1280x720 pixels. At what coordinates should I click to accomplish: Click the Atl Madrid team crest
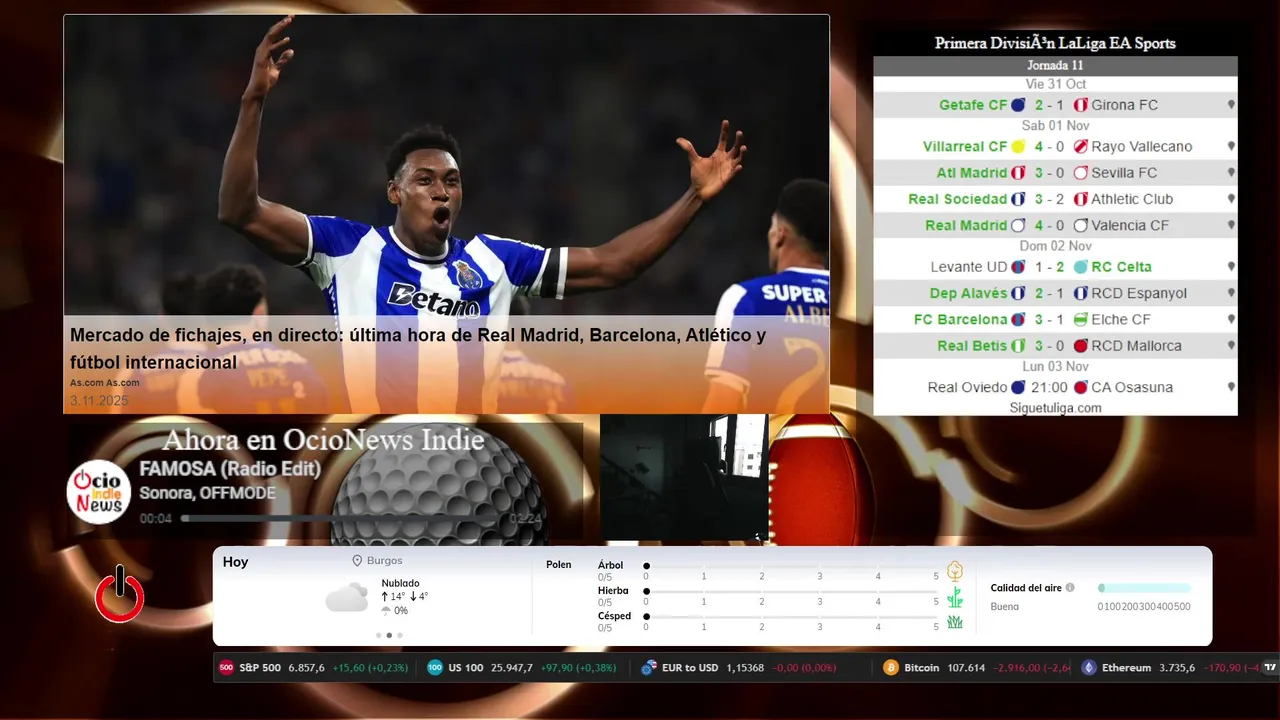[x=1018, y=173]
